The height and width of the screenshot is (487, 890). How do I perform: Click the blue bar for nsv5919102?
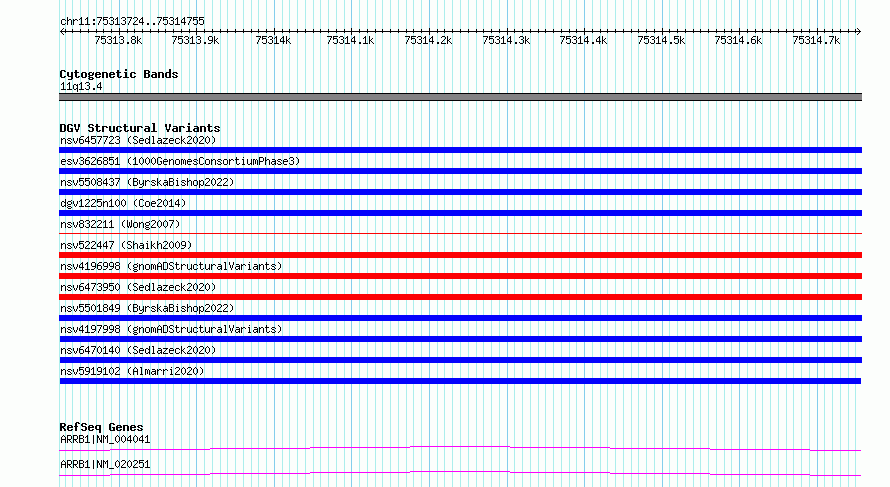460,381
